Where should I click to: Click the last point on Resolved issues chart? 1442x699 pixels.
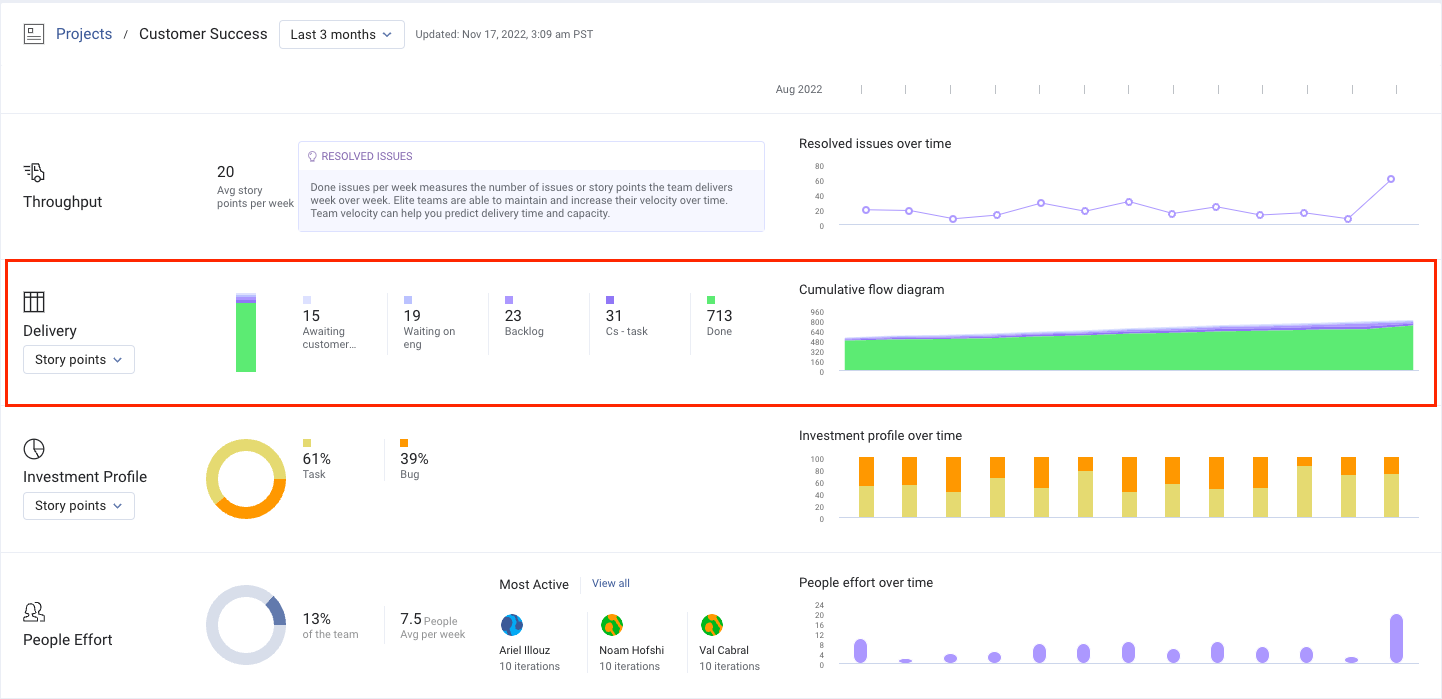(1390, 180)
